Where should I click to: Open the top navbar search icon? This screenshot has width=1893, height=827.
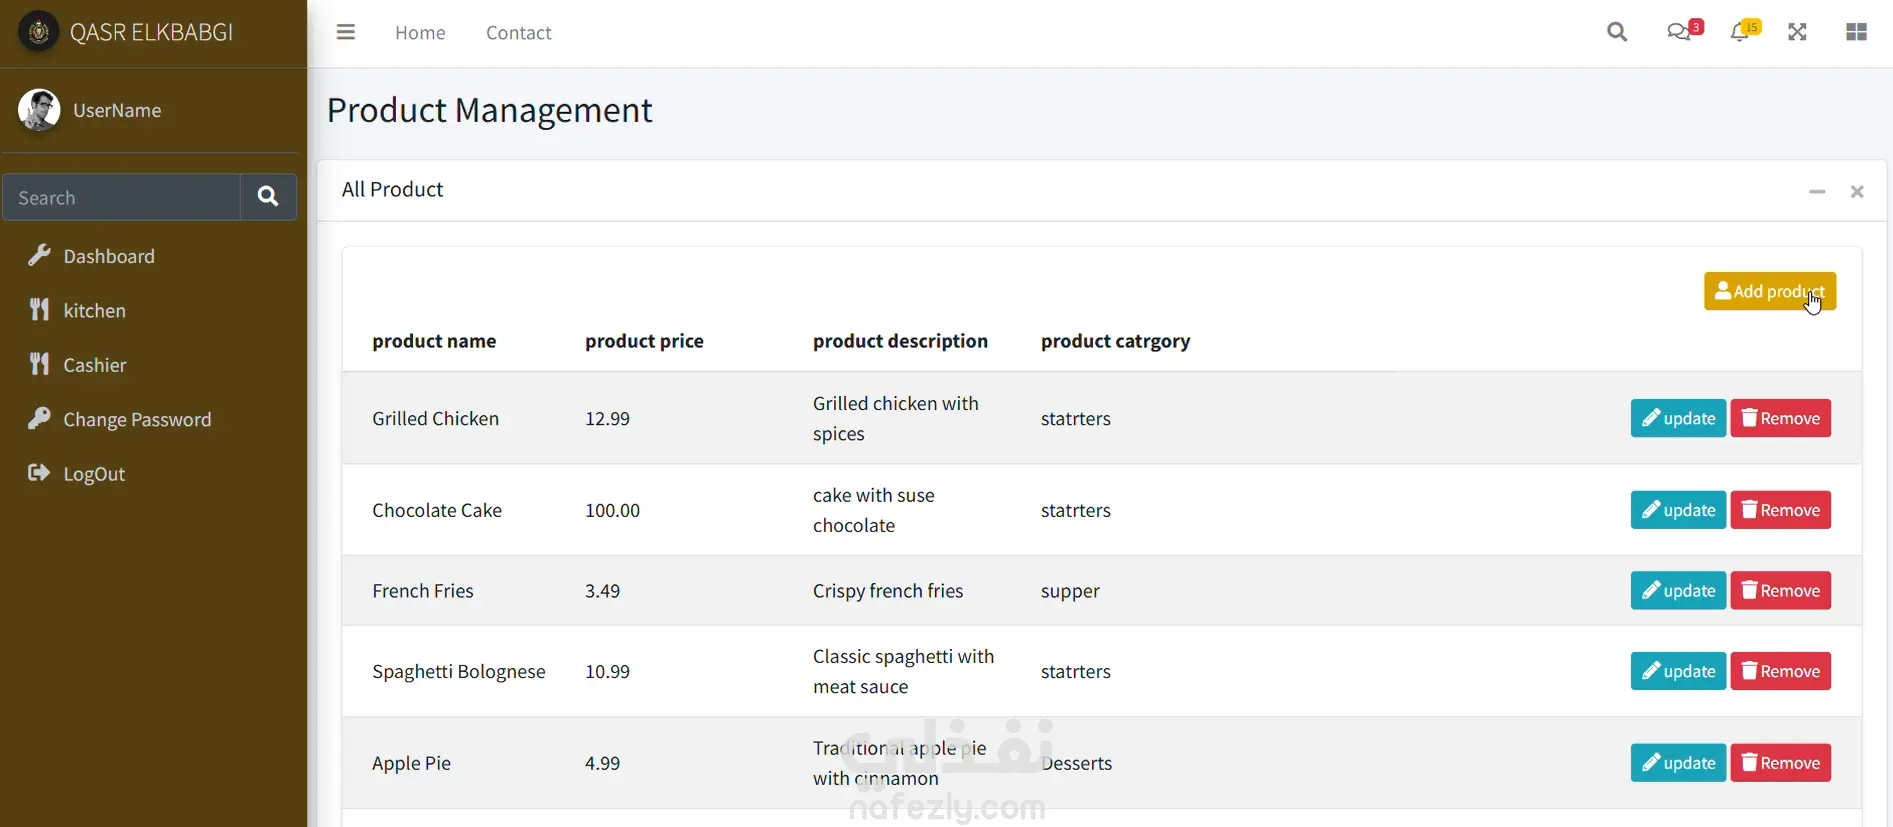pyautogui.click(x=1616, y=32)
